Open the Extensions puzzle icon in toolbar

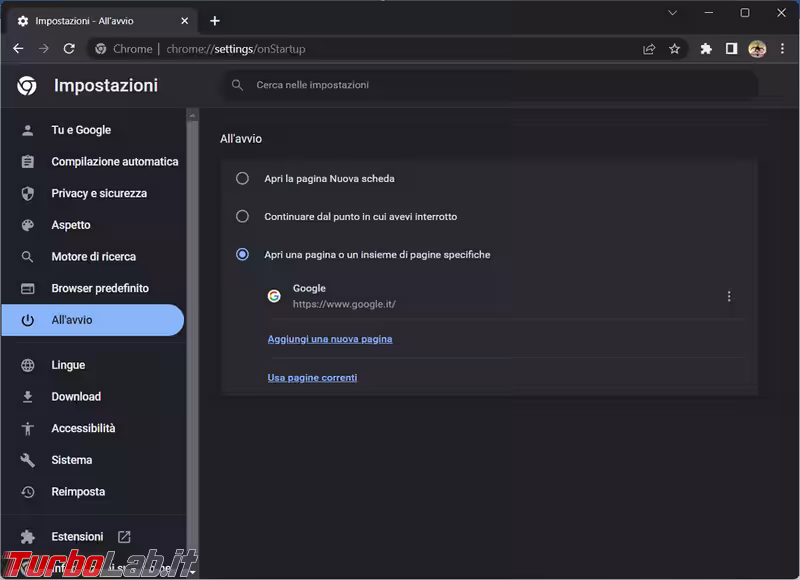click(x=706, y=48)
